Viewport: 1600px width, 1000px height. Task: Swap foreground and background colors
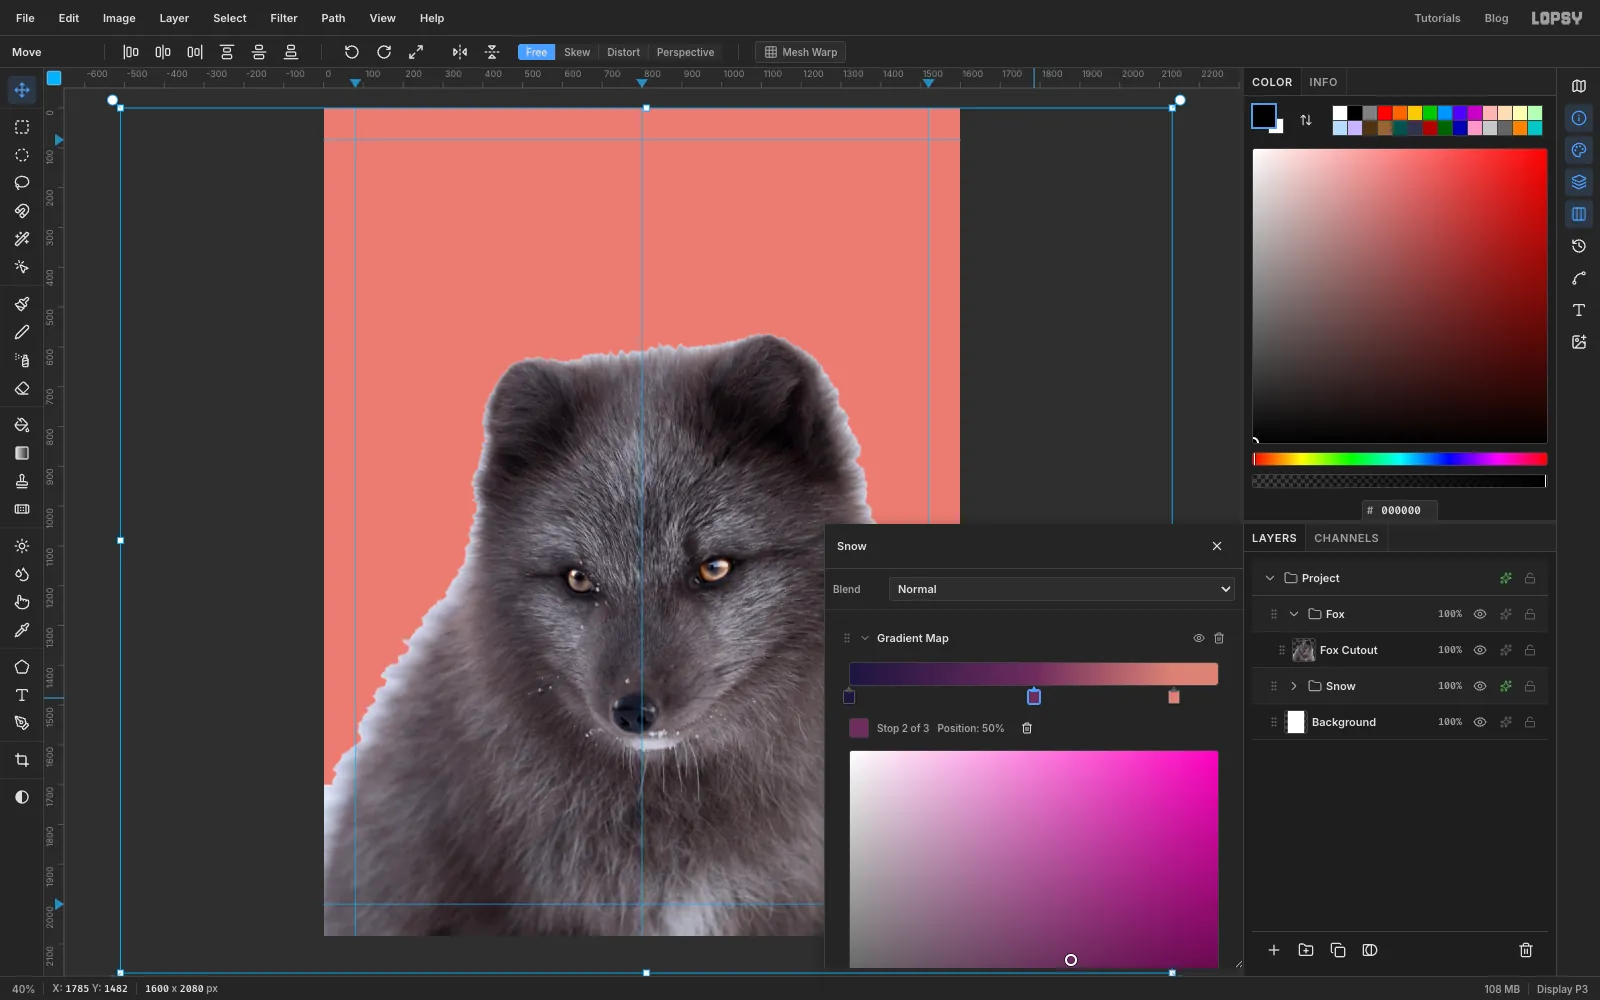(1306, 120)
